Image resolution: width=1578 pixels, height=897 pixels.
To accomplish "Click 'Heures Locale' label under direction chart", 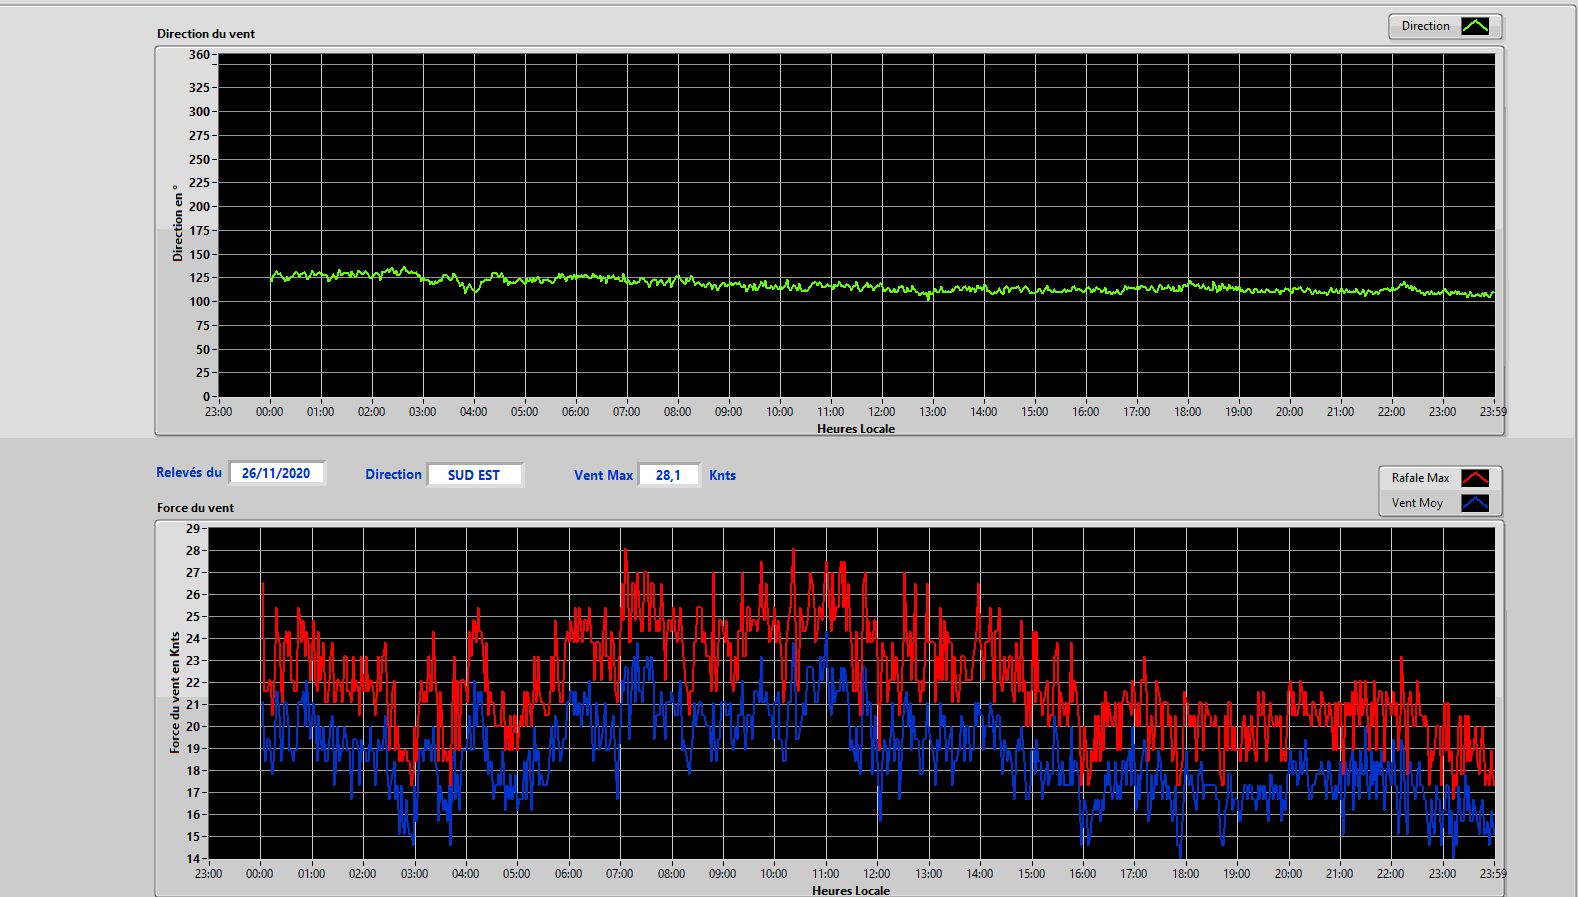I will coord(856,428).
